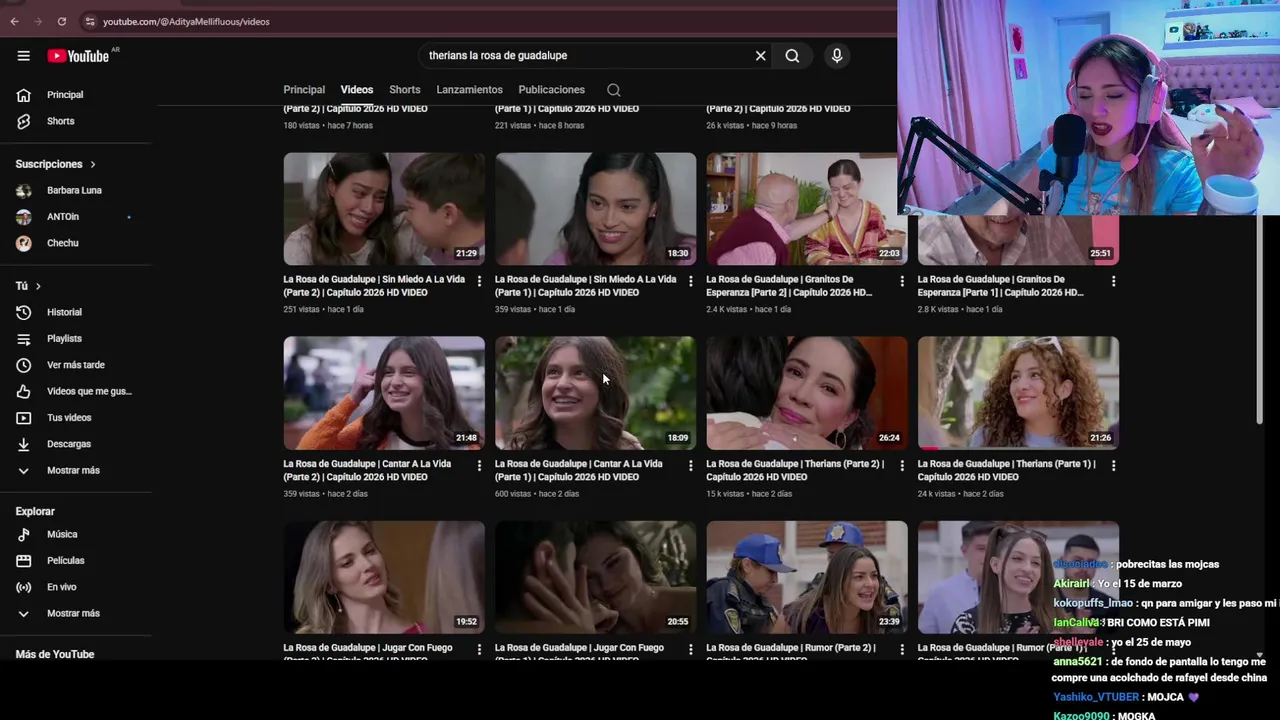Open options menu for Sin Miedo A La Vida Parte 1
The width and height of the screenshot is (1280, 720).
click(690, 281)
